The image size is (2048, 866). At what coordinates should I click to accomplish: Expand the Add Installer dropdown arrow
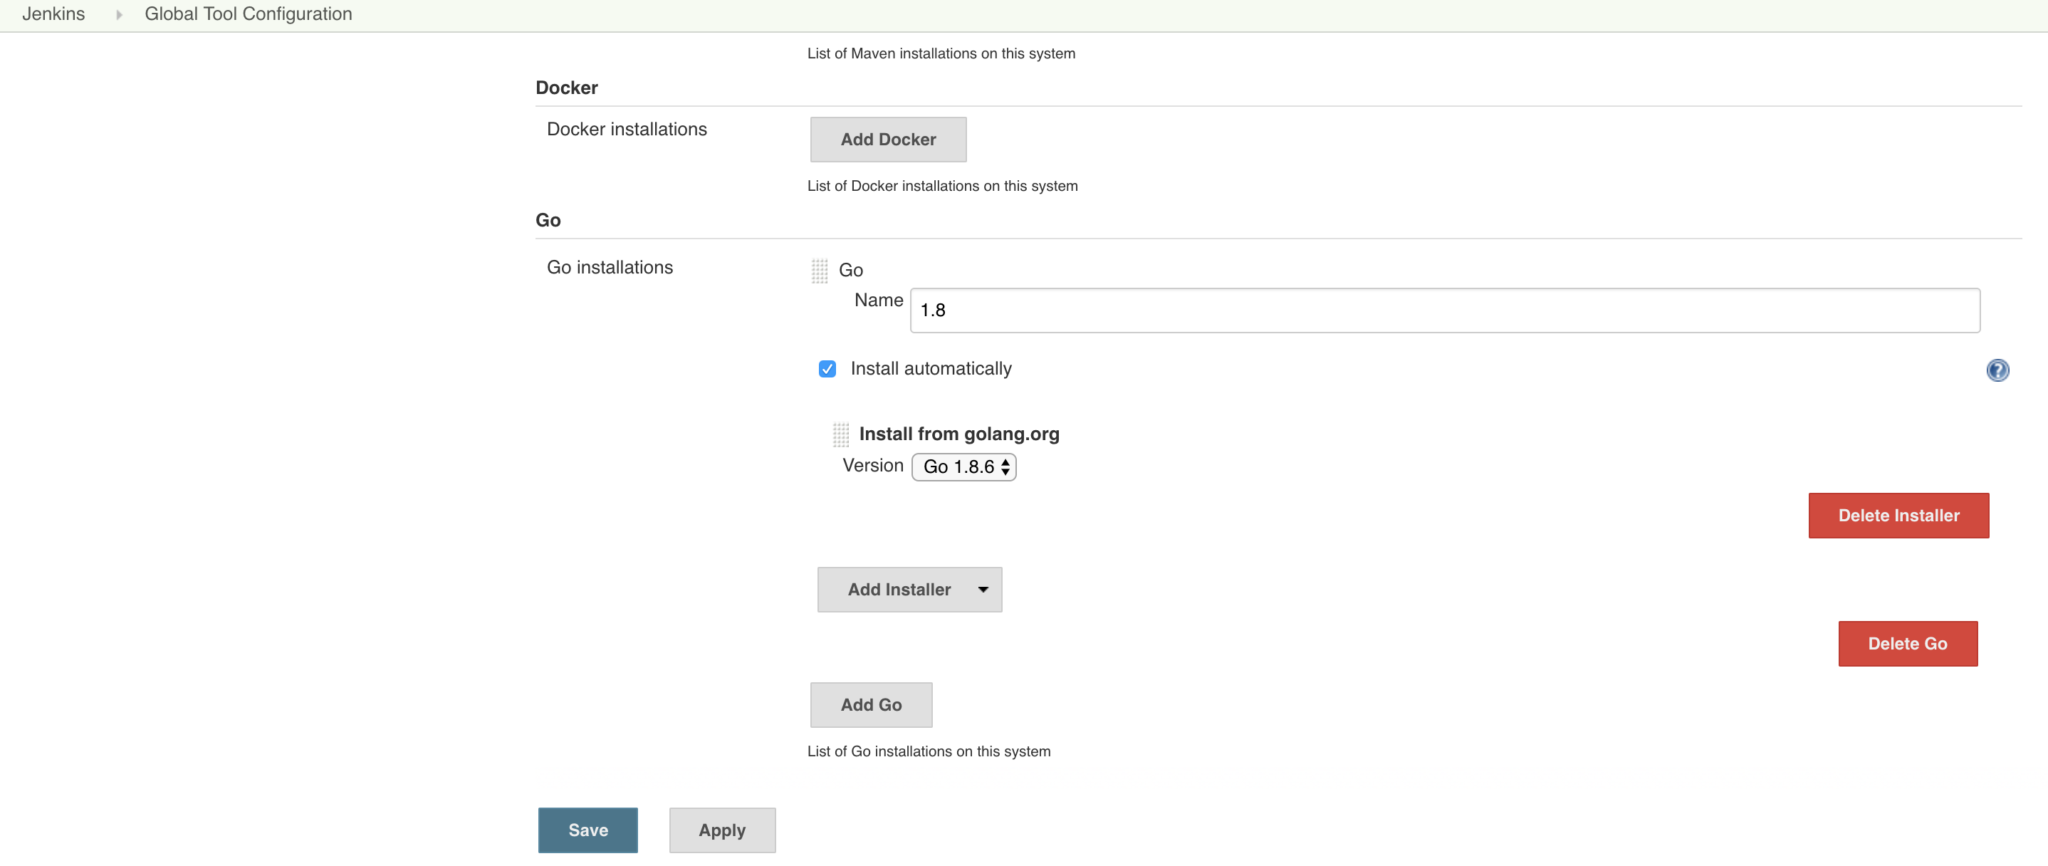coord(983,590)
